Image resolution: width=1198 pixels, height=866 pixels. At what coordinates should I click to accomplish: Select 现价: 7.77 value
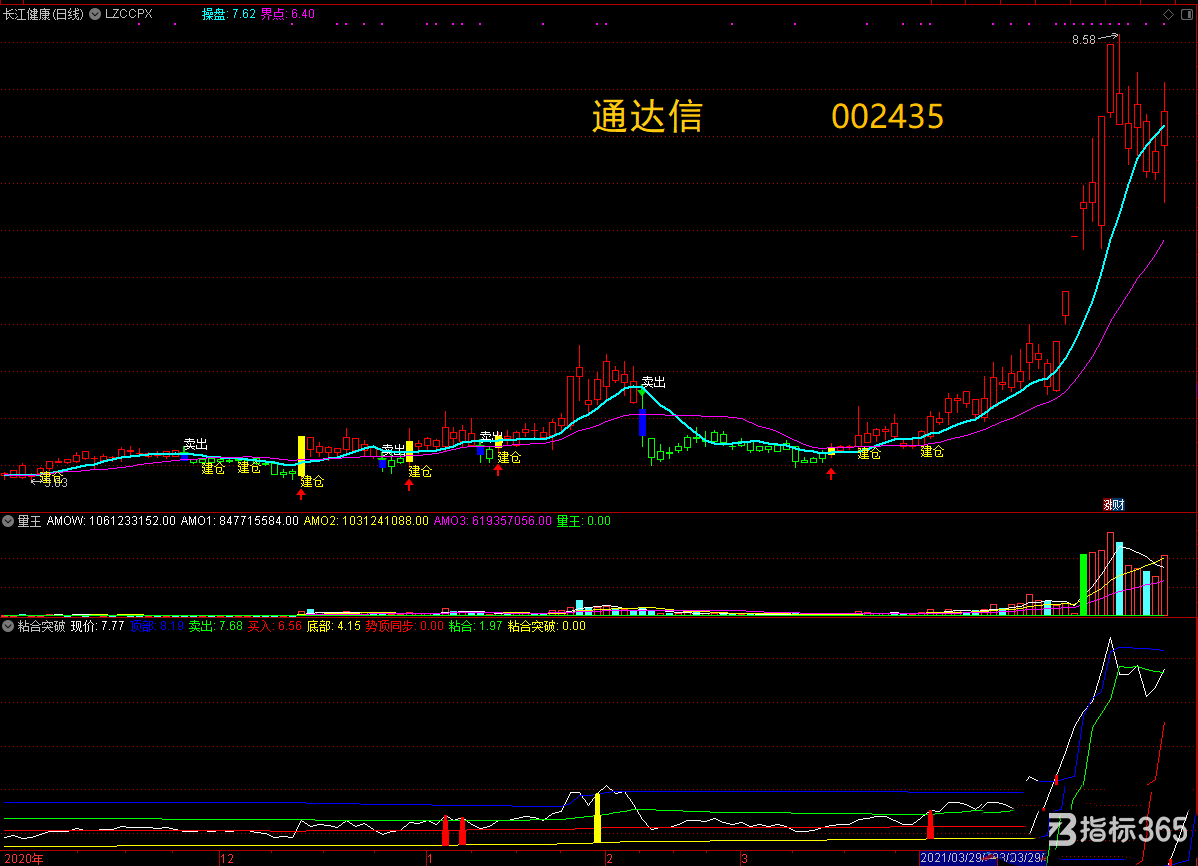pyautogui.click(x=98, y=626)
